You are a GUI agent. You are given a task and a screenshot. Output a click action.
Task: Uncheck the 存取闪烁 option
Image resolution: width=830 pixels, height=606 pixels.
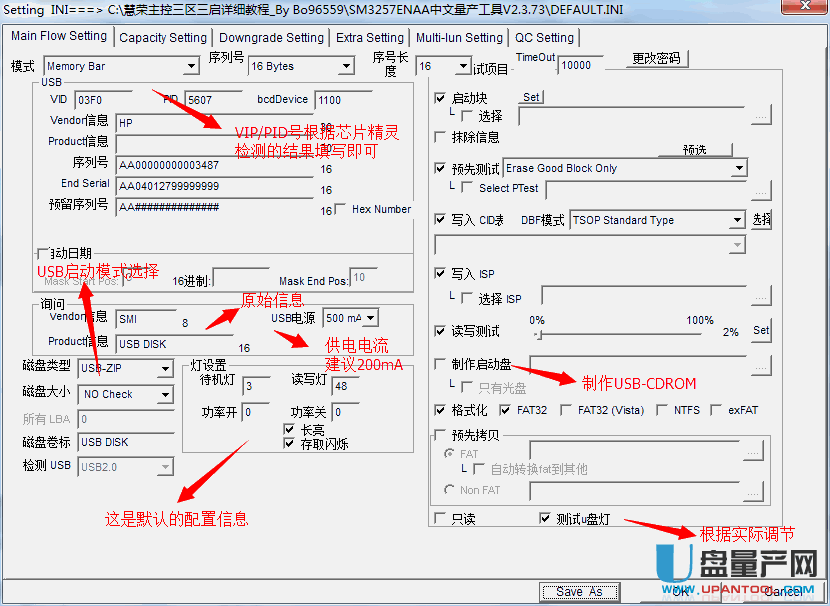click(291, 443)
